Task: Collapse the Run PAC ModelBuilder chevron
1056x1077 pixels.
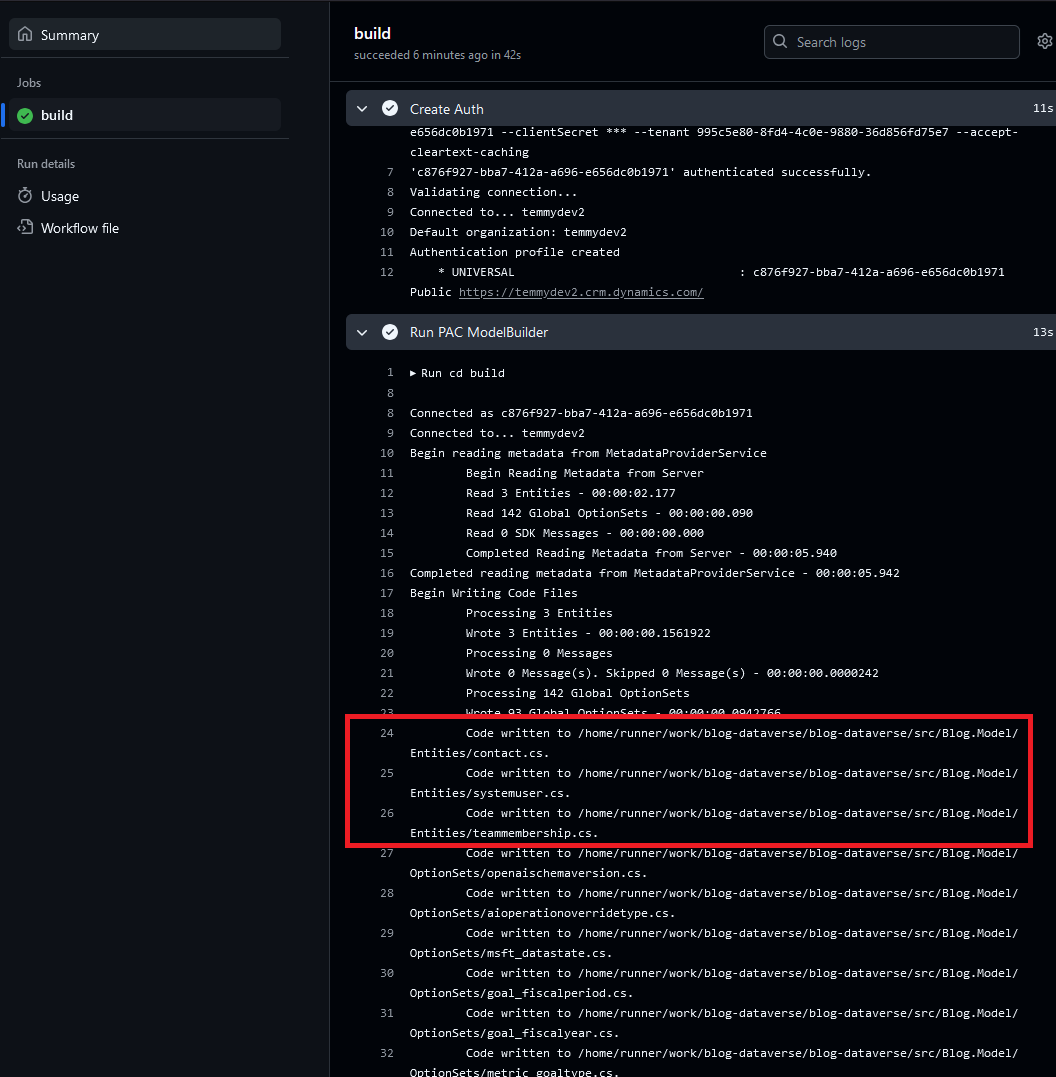Action: [362, 332]
